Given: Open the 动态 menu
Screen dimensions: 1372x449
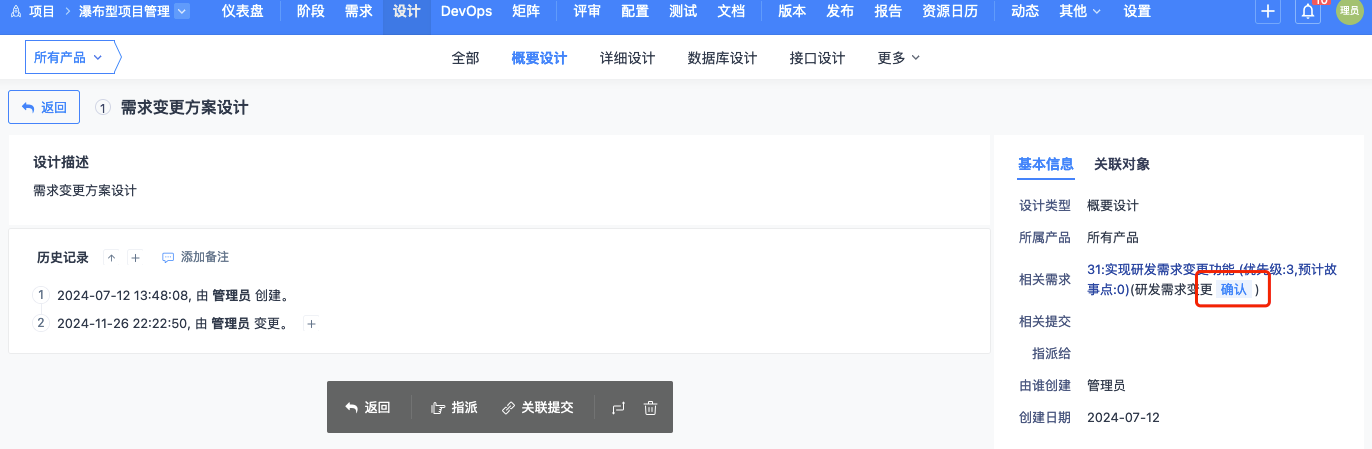Looking at the screenshot, I should click(x=1025, y=12).
